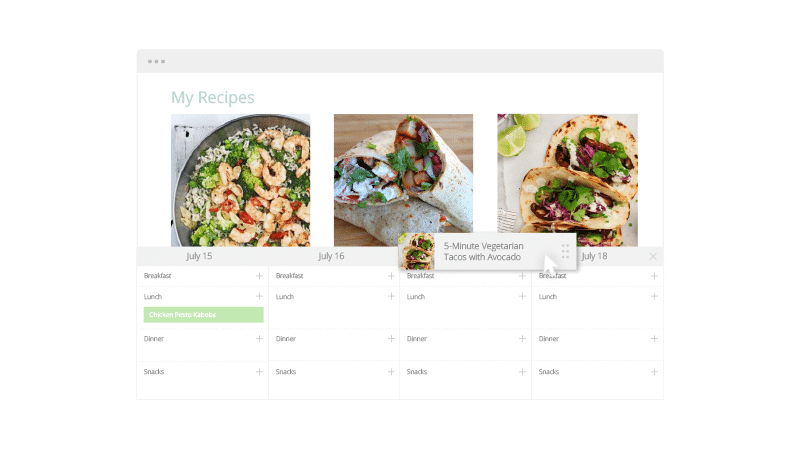The height and width of the screenshot is (462, 800).
Task: Select the vegetarian tacos recipe photo
Action: coord(567,180)
